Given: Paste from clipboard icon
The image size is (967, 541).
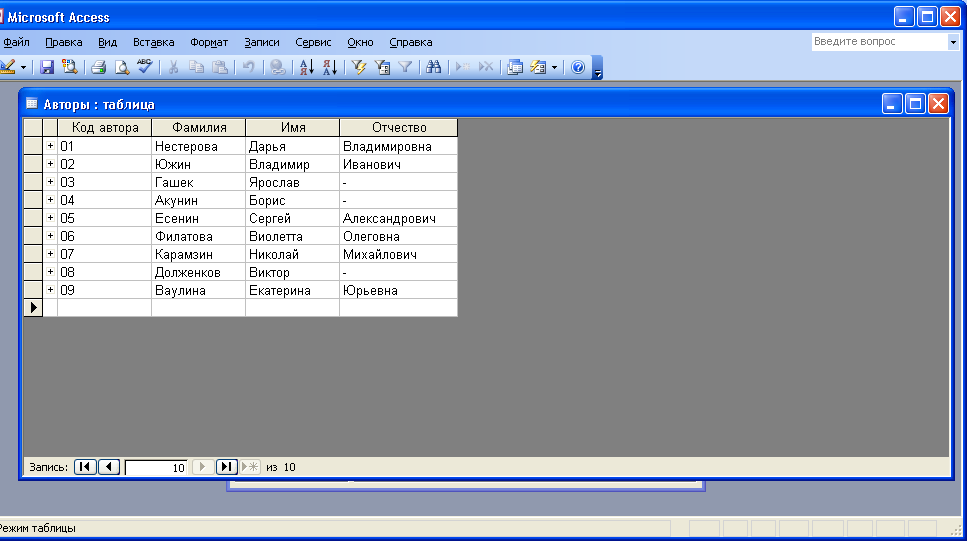Looking at the screenshot, I should point(220,67).
